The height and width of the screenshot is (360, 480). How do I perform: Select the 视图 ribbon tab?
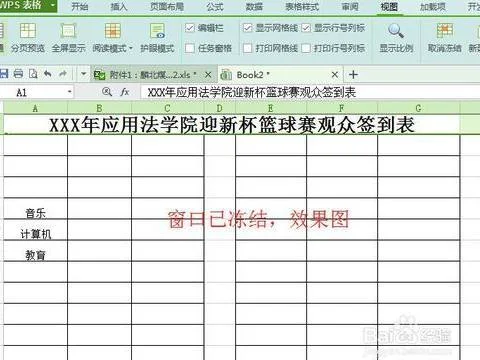coord(389,7)
